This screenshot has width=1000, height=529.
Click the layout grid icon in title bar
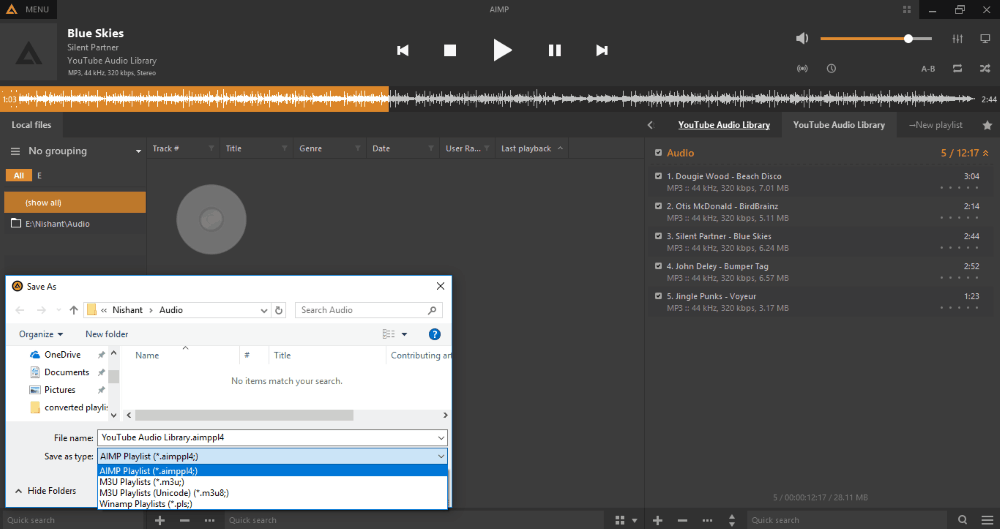[906, 10]
